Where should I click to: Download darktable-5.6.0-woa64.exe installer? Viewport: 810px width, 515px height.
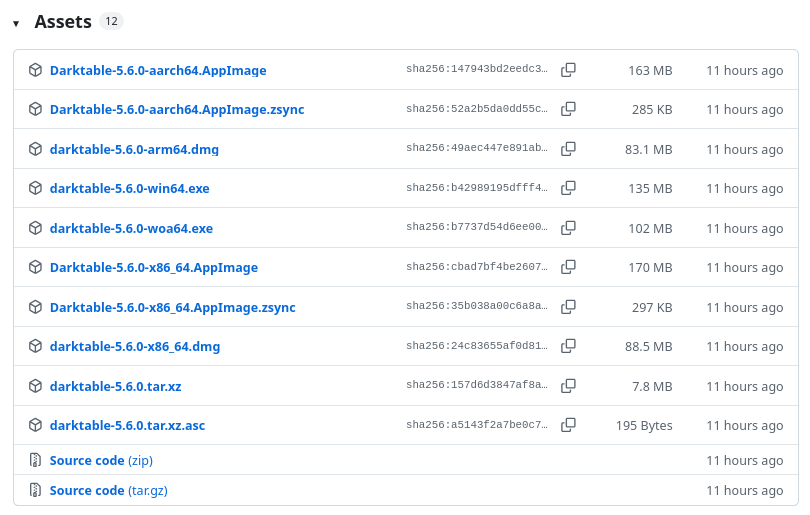(131, 228)
